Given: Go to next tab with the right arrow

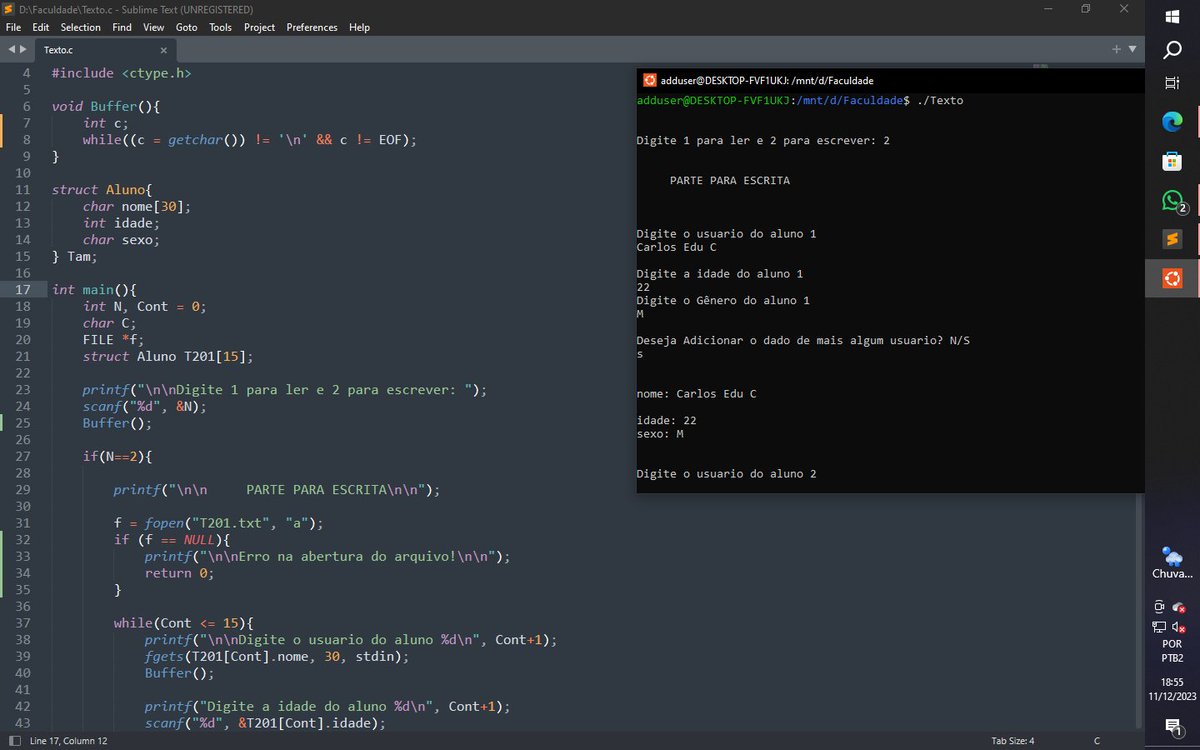Looking at the screenshot, I should click(x=23, y=49).
